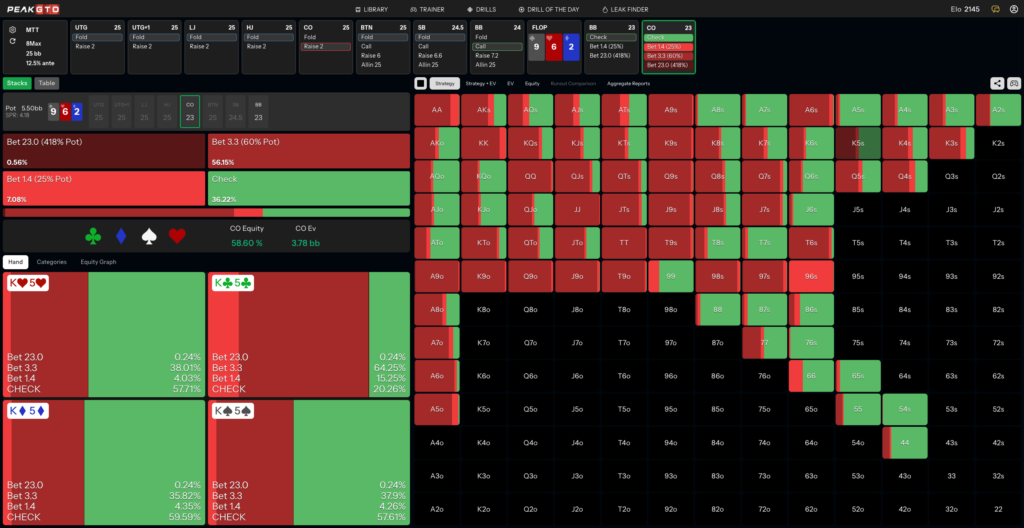Select the BB seat with 23 stack
This screenshot has width=1024, height=528.
pyautogui.click(x=258, y=112)
